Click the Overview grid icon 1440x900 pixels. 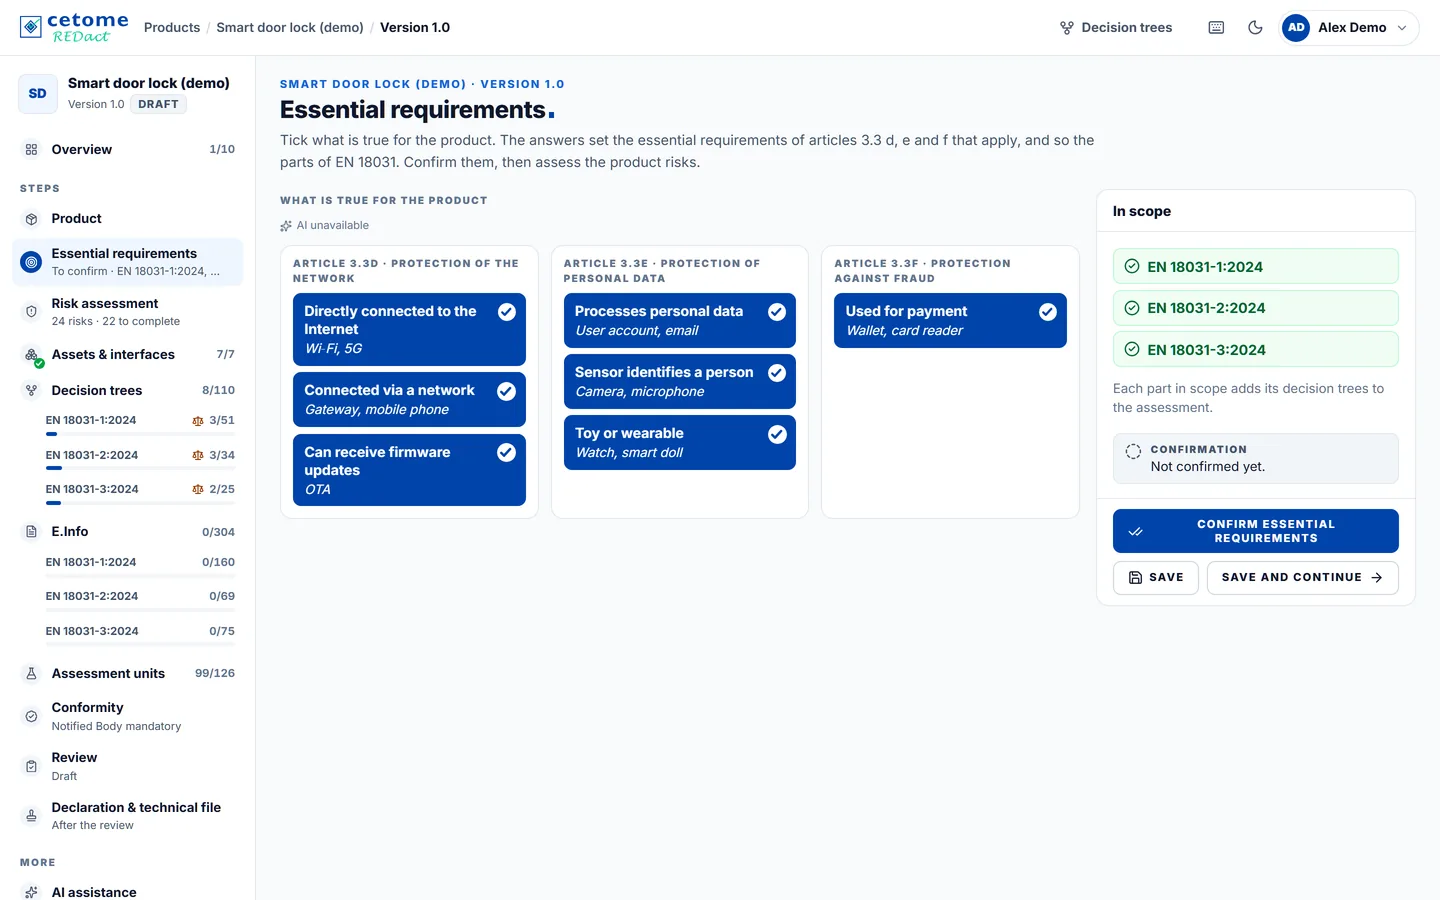pyautogui.click(x=31, y=150)
